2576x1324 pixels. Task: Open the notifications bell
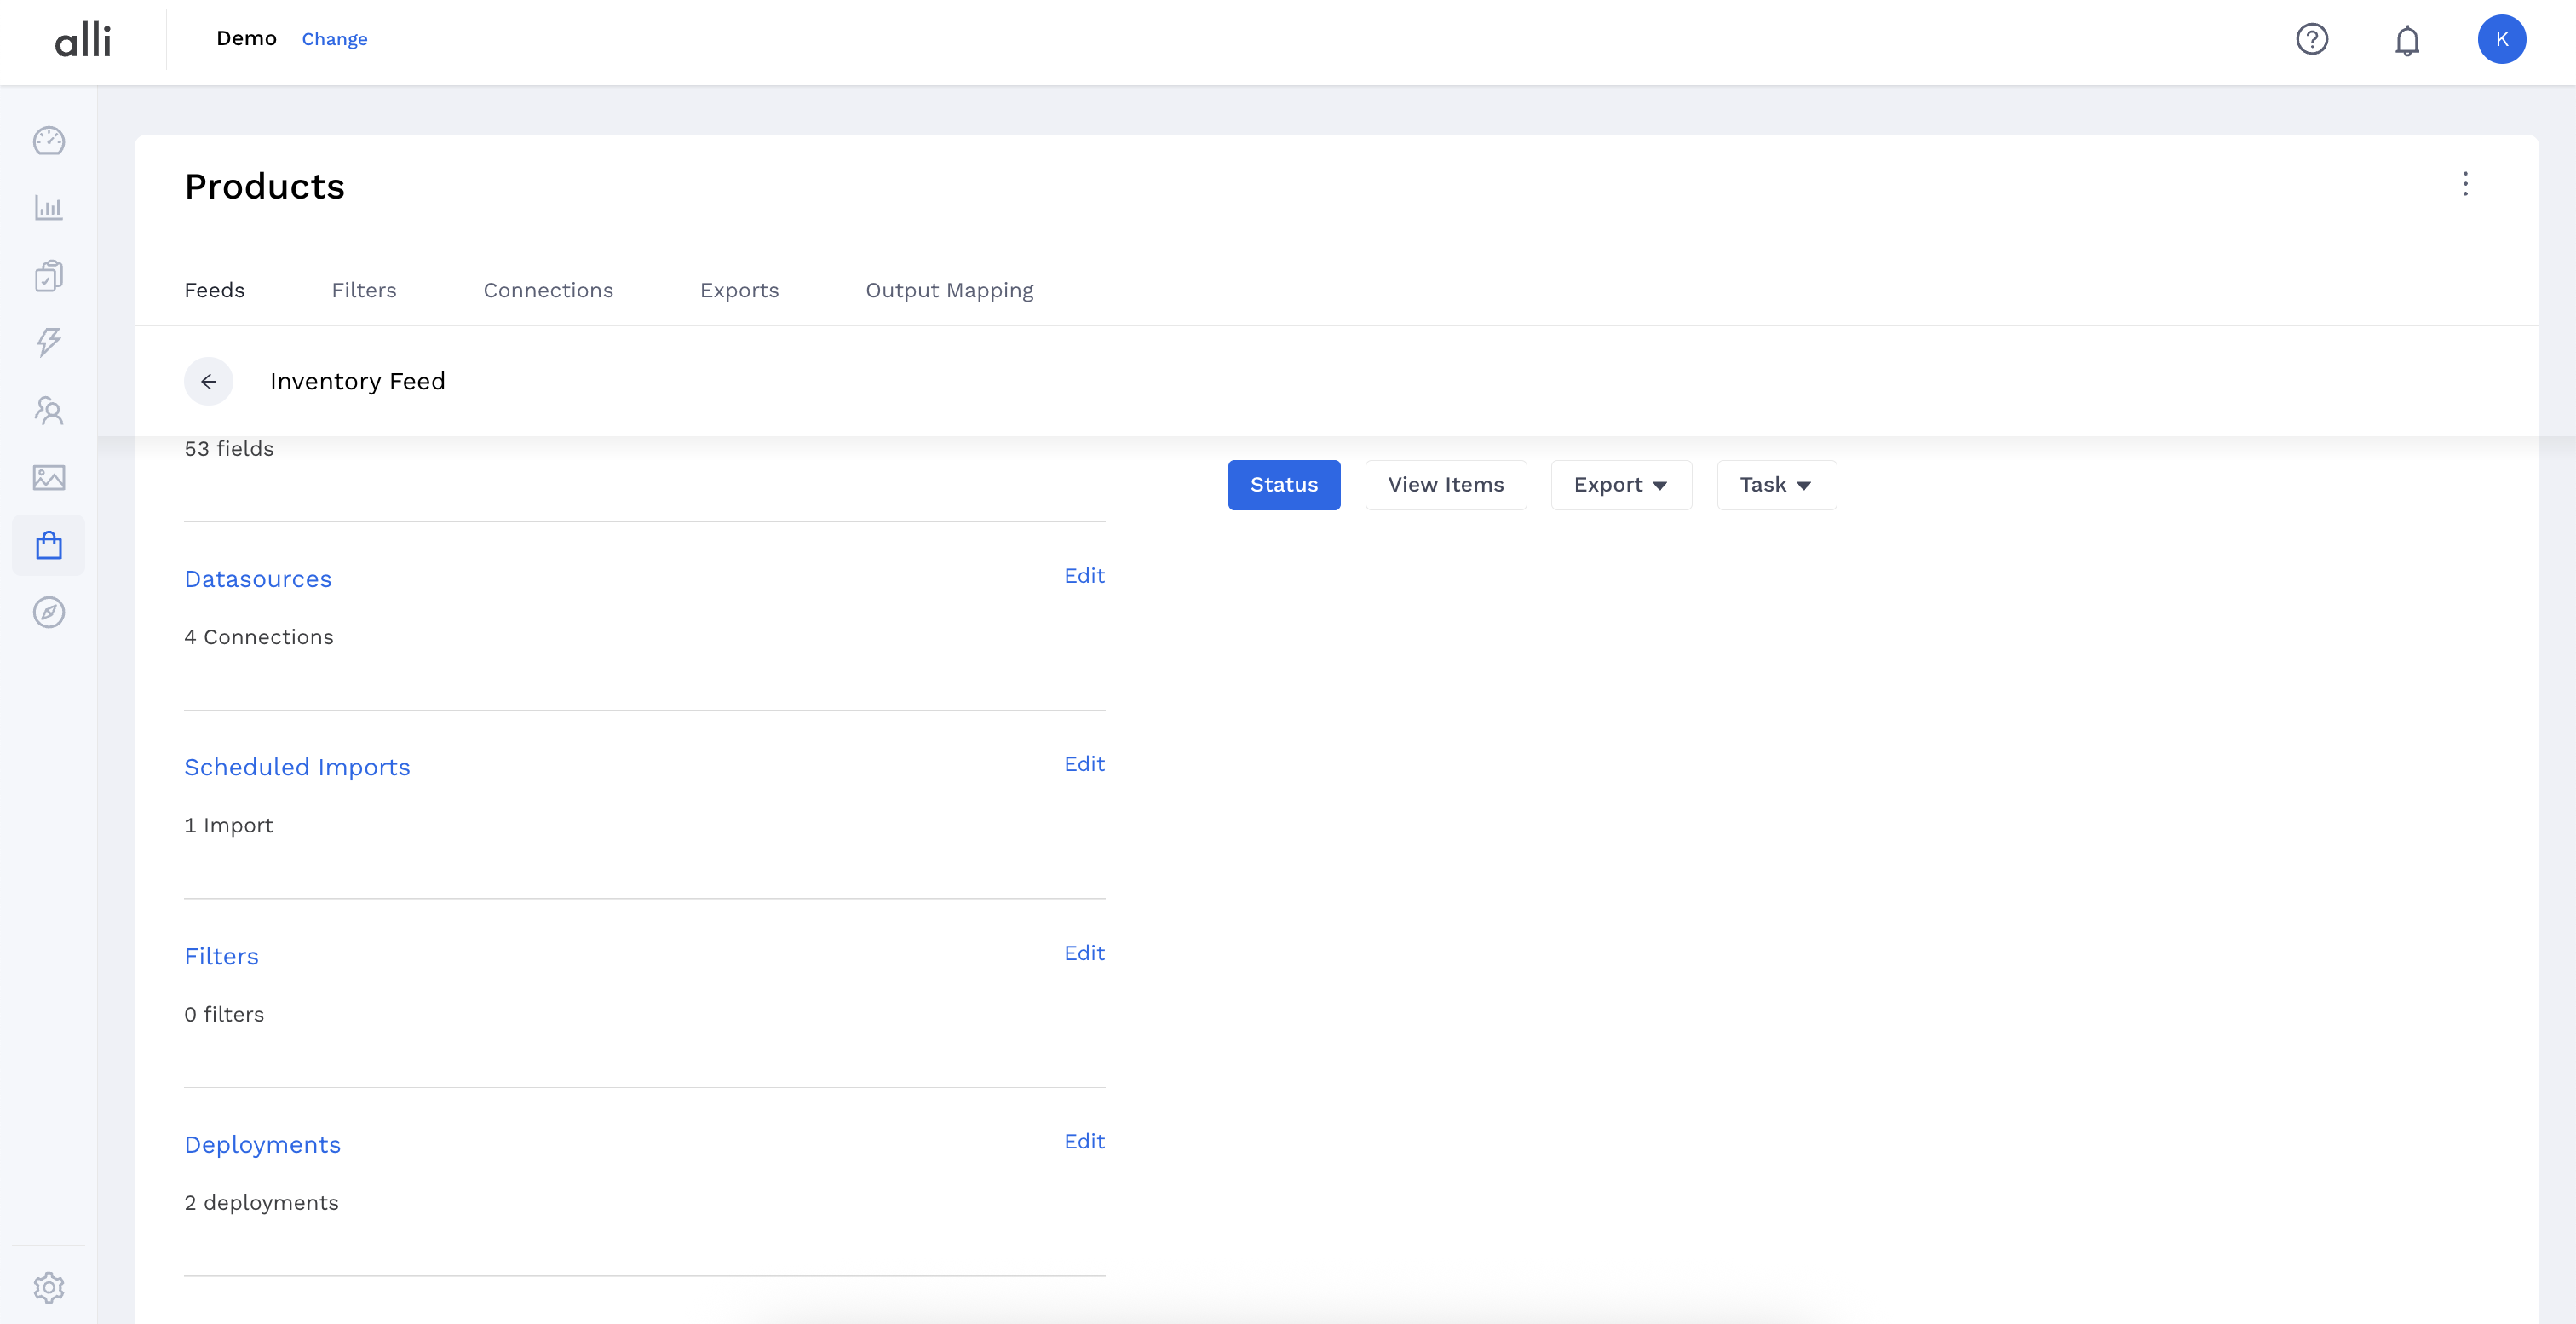point(2406,40)
